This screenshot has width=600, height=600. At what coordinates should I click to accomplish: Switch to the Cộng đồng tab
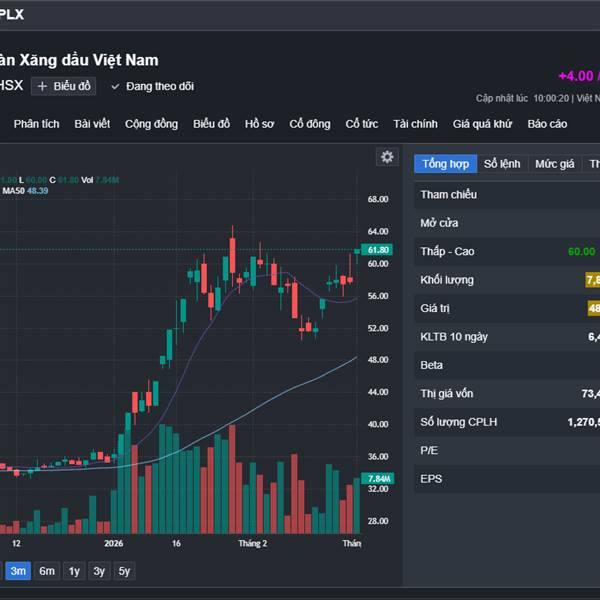[x=151, y=124]
